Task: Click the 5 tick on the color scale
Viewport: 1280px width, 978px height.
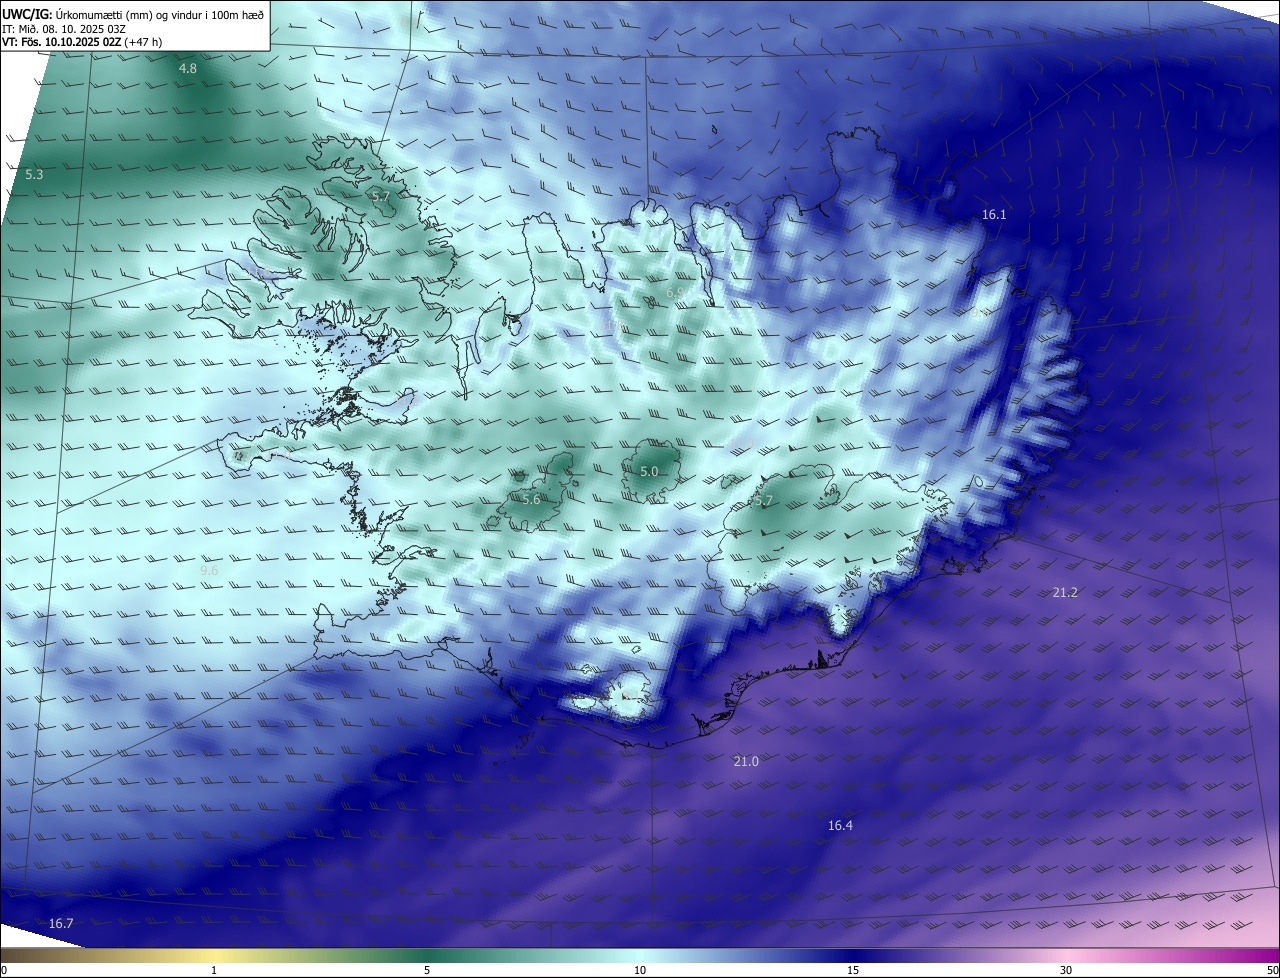Action: [427, 970]
